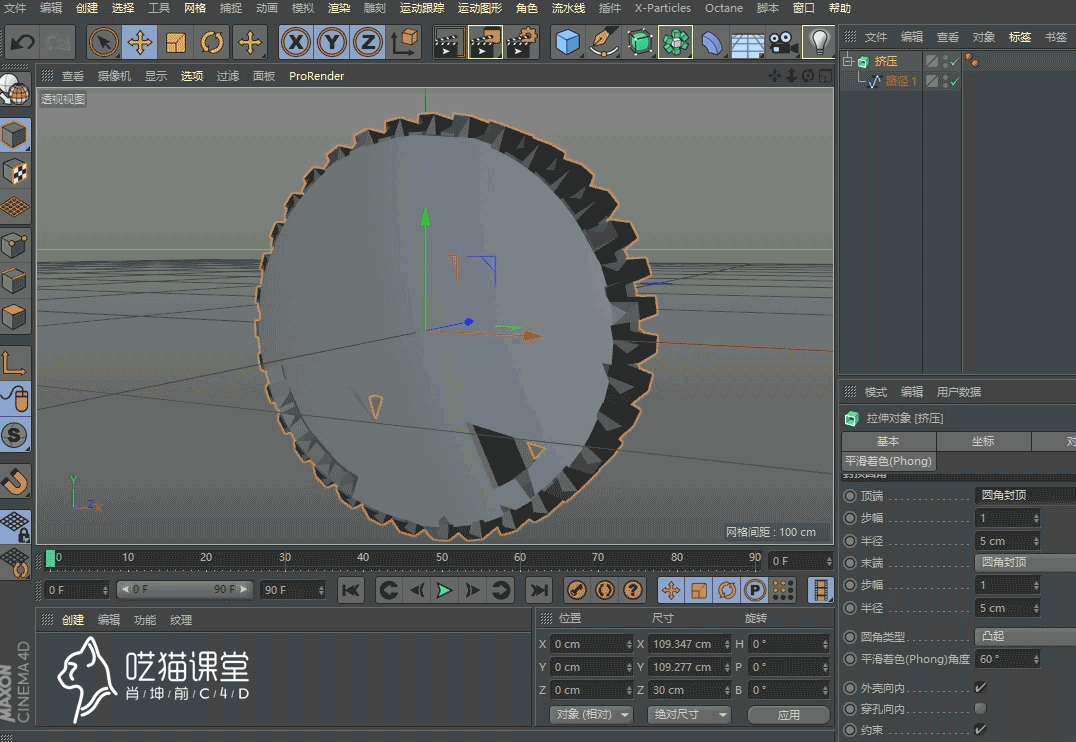
Task: Activate the Scale tool
Action: click(x=176, y=43)
